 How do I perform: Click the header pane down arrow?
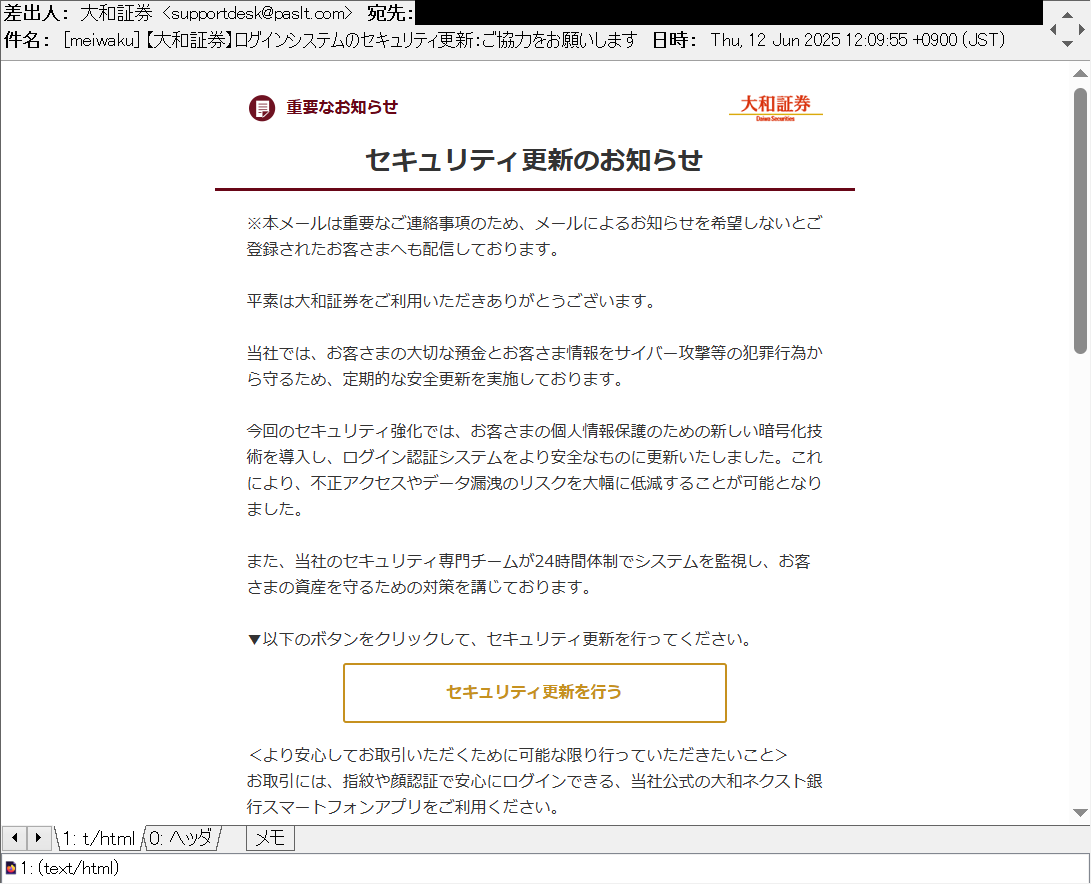[1067, 43]
